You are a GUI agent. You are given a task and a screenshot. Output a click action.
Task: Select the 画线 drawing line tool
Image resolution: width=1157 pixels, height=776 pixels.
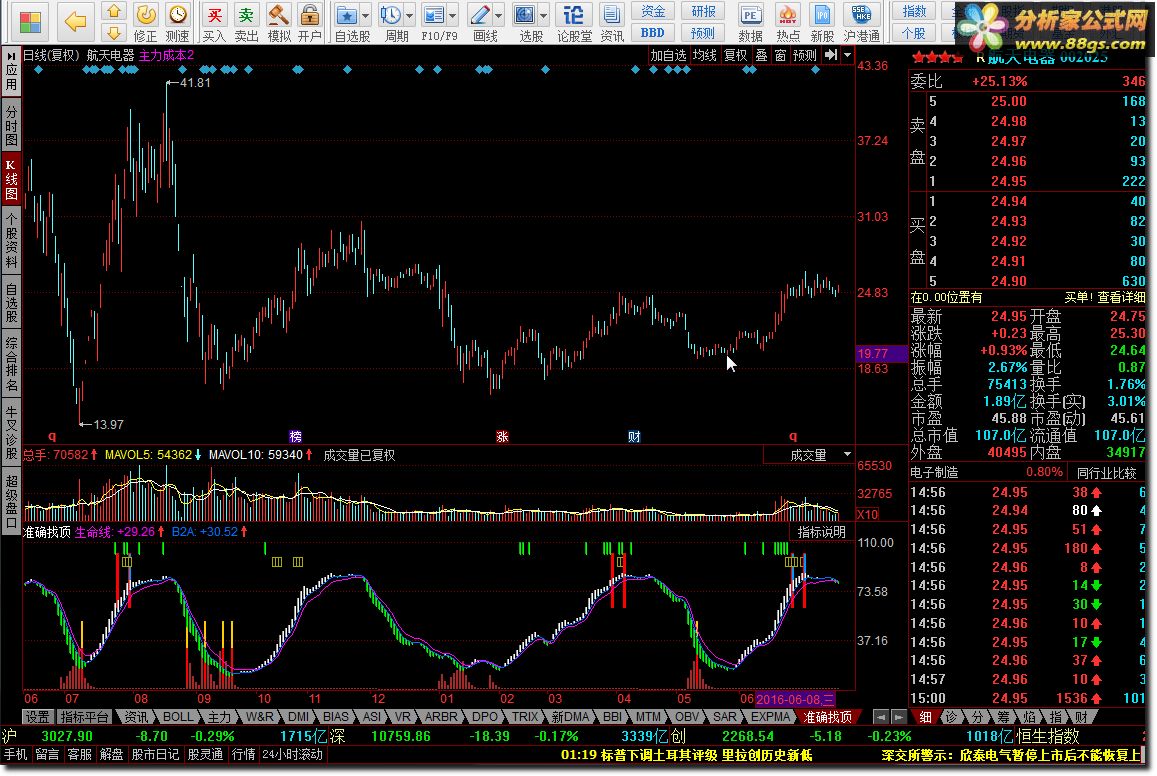pos(480,23)
